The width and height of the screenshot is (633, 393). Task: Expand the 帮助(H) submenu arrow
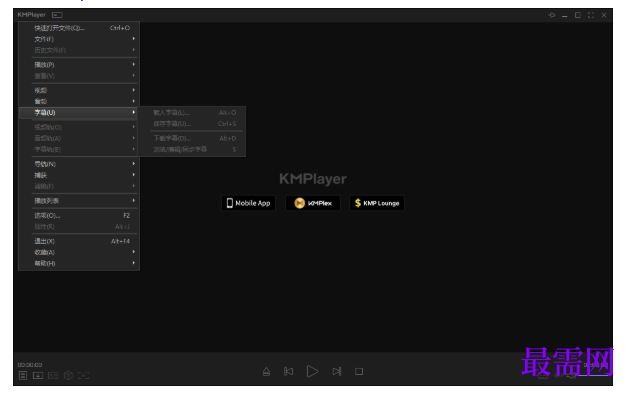[134, 263]
